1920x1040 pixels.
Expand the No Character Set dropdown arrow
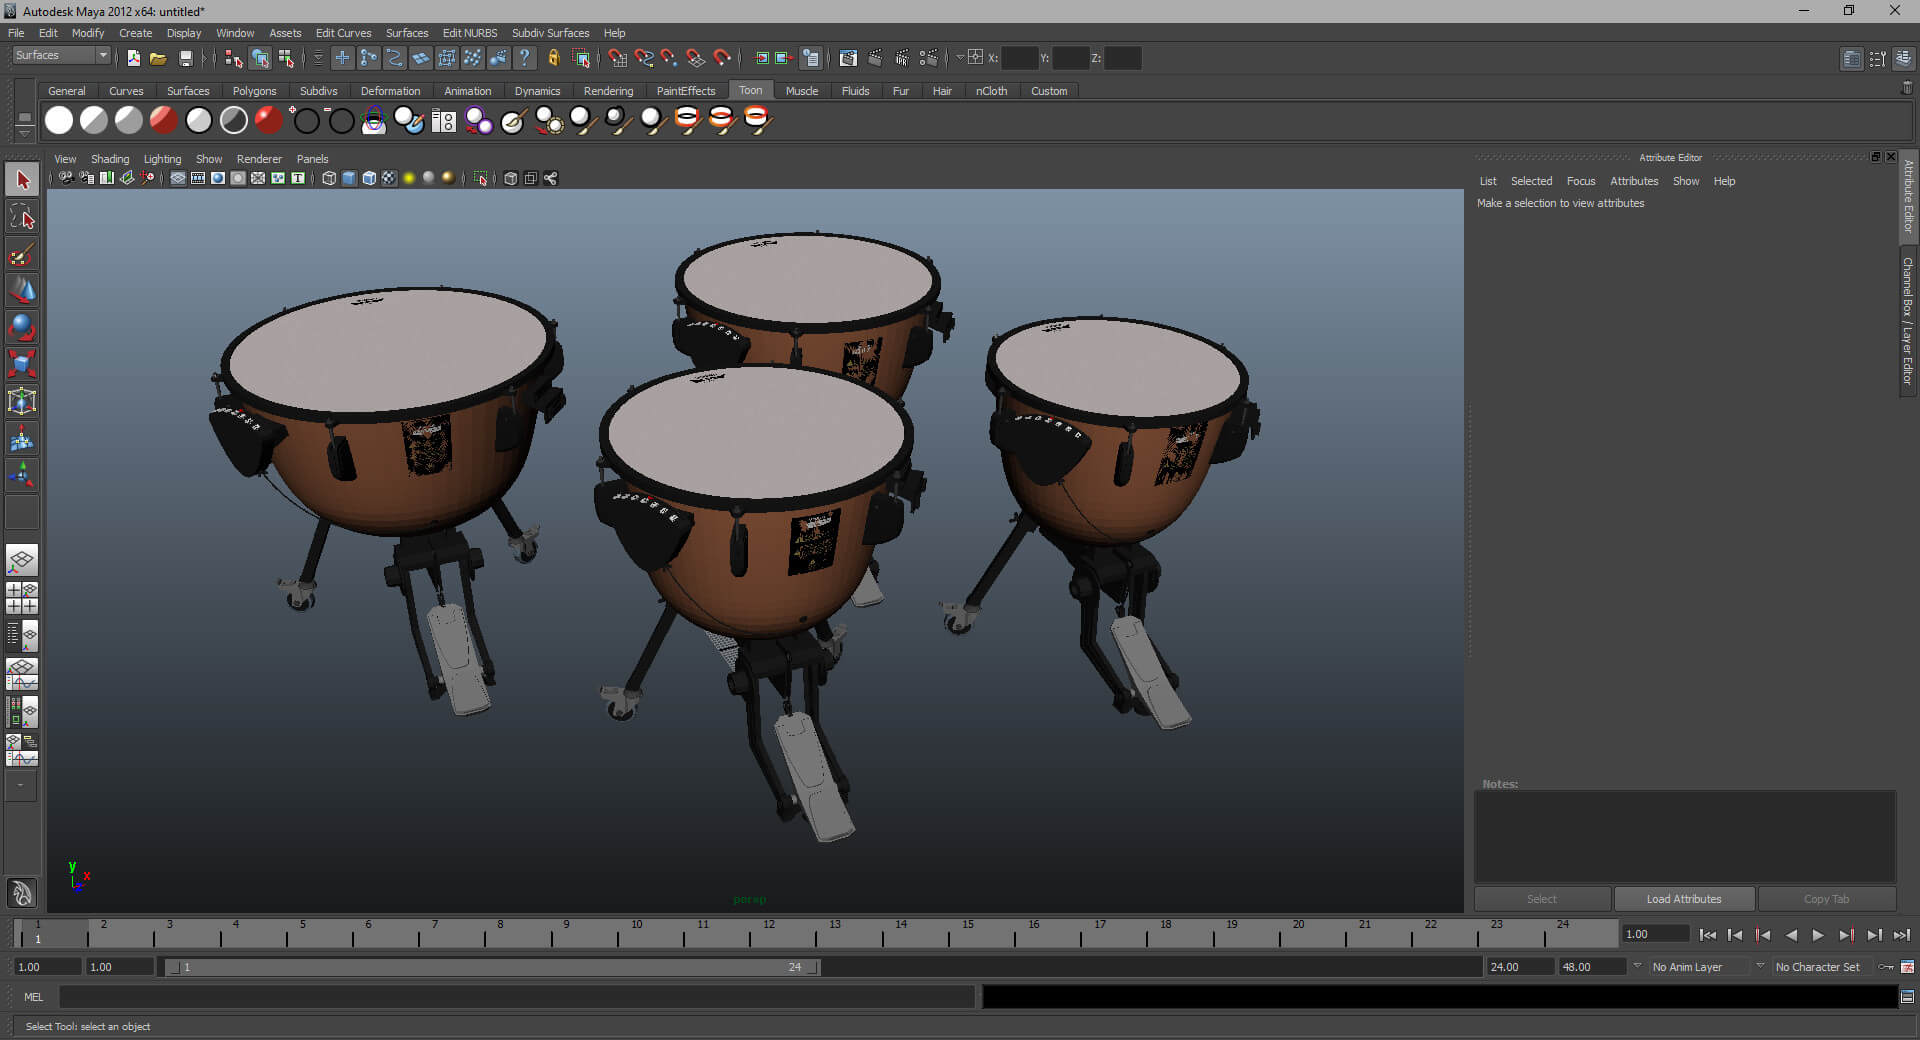pyautogui.click(x=1760, y=967)
